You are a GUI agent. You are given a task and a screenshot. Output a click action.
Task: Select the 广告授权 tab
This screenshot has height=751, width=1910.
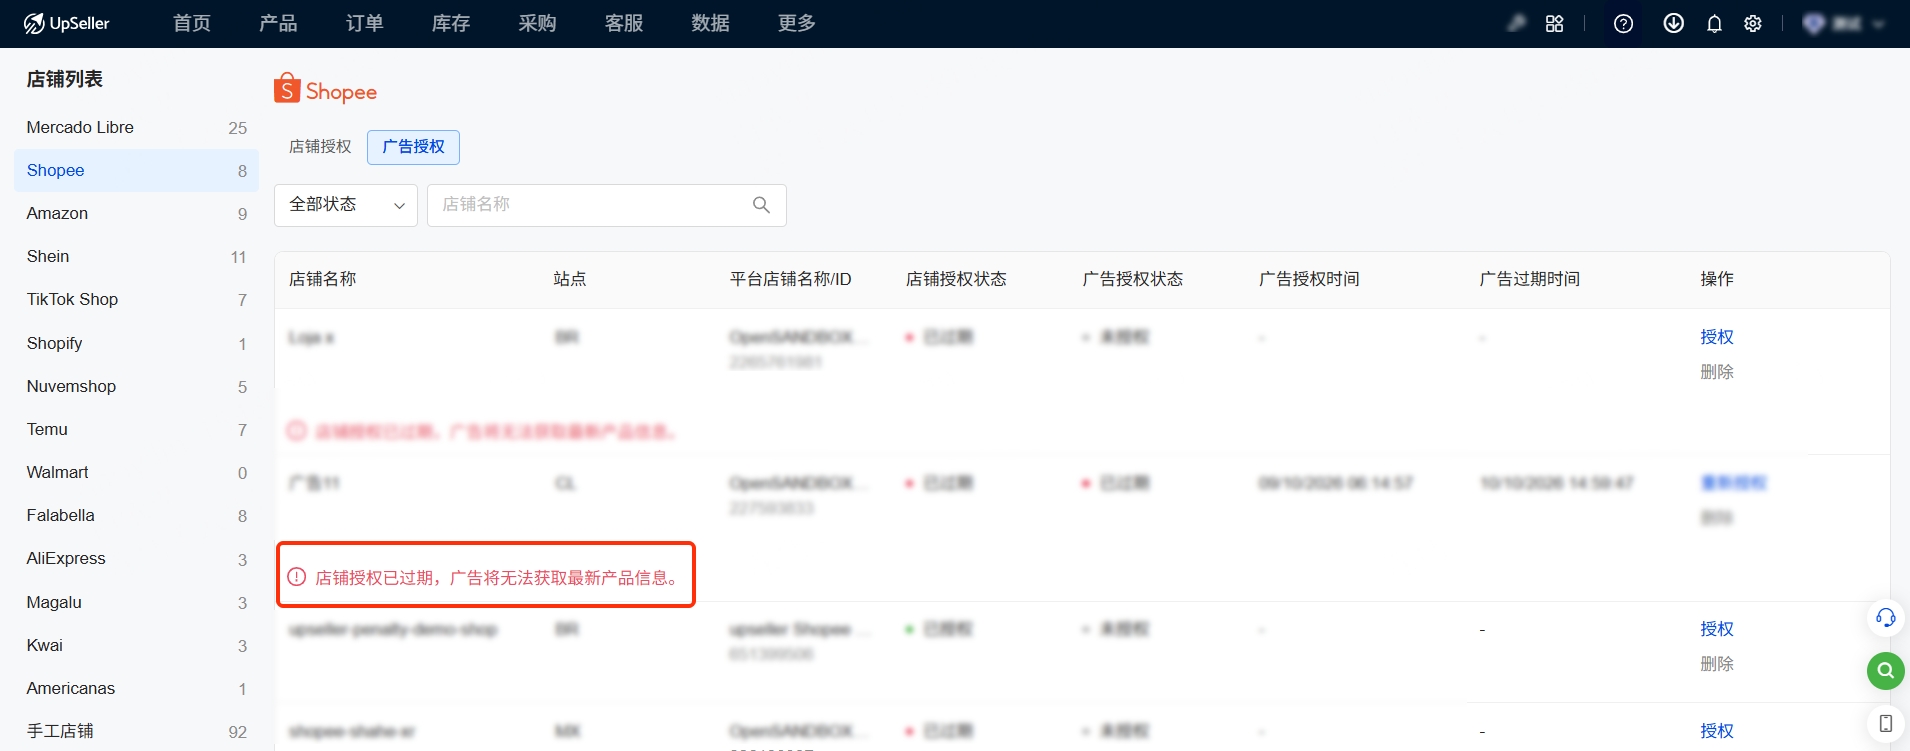[x=413, y=147]
